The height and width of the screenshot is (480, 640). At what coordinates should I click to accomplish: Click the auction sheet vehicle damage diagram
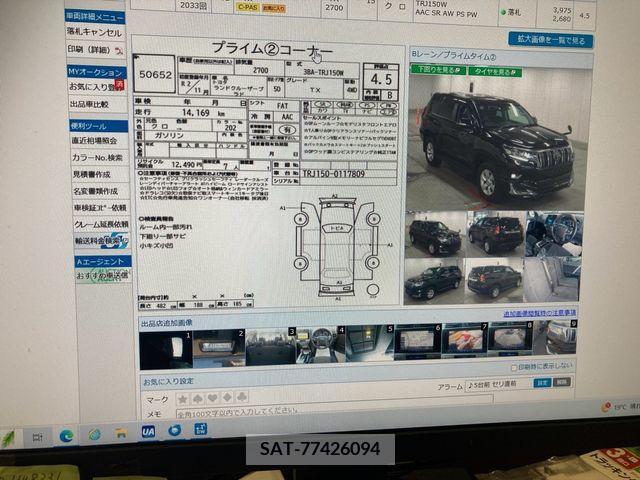coord(337,247)
